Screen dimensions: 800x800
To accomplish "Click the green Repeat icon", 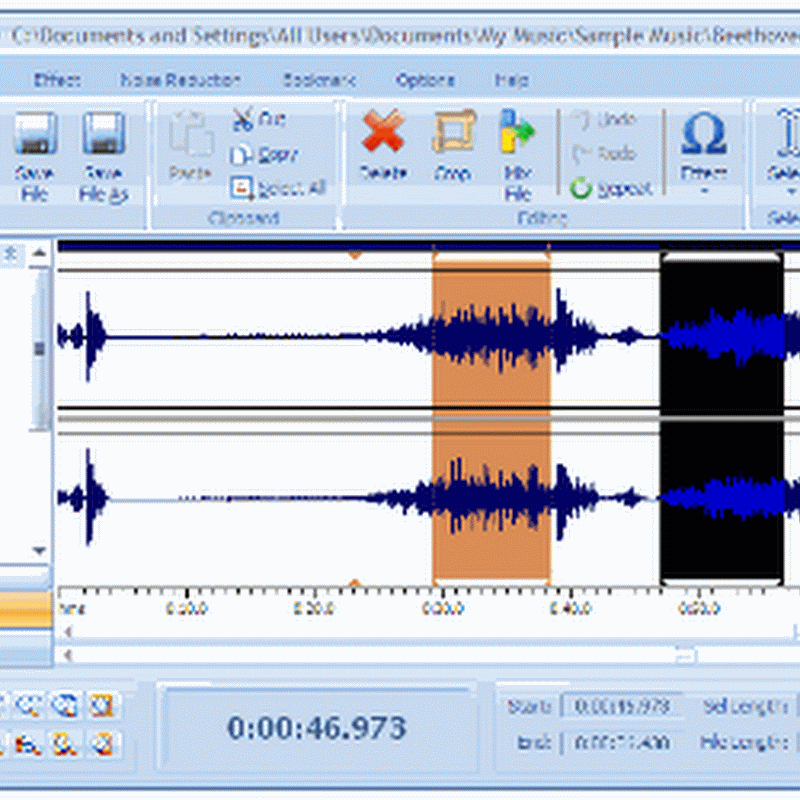I will coord(581,187).
